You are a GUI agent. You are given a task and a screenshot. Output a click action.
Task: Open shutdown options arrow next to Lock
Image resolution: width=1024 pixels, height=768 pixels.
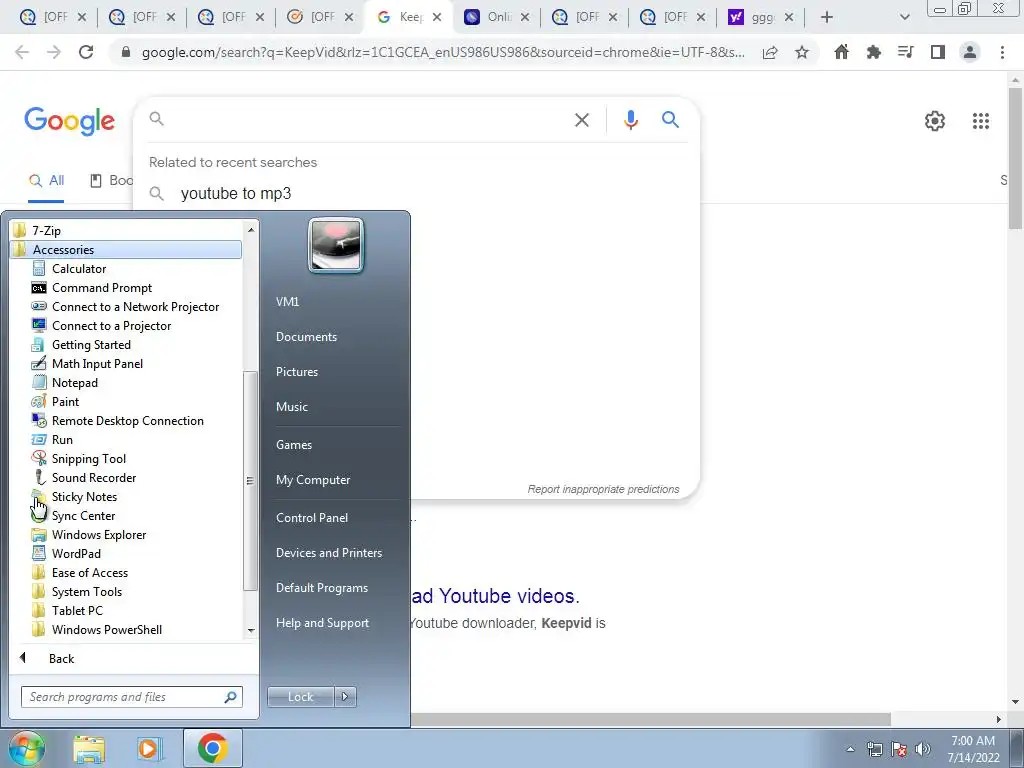(345, 697)
